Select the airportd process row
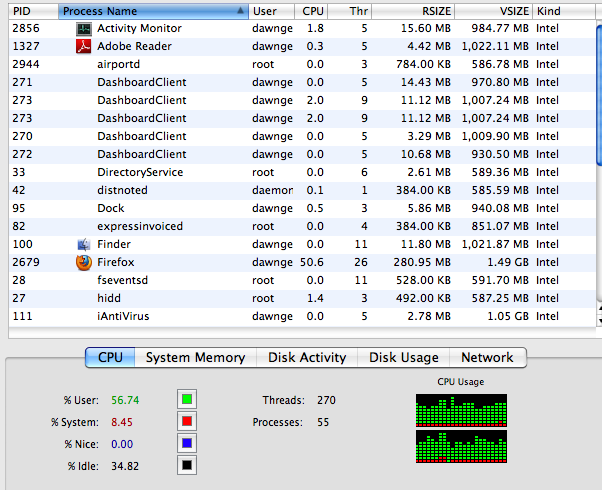The image size is (602, 490). [302, 65]
